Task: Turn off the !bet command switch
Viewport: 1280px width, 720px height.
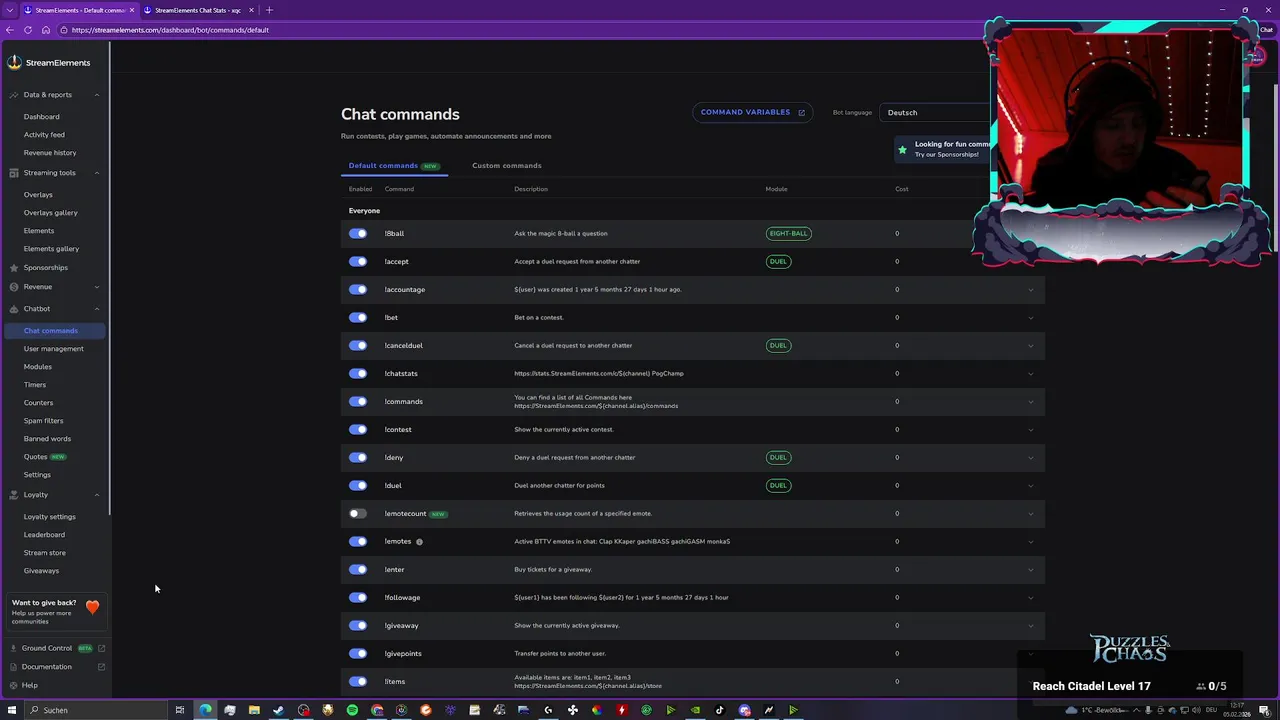Action: (358, 318)
